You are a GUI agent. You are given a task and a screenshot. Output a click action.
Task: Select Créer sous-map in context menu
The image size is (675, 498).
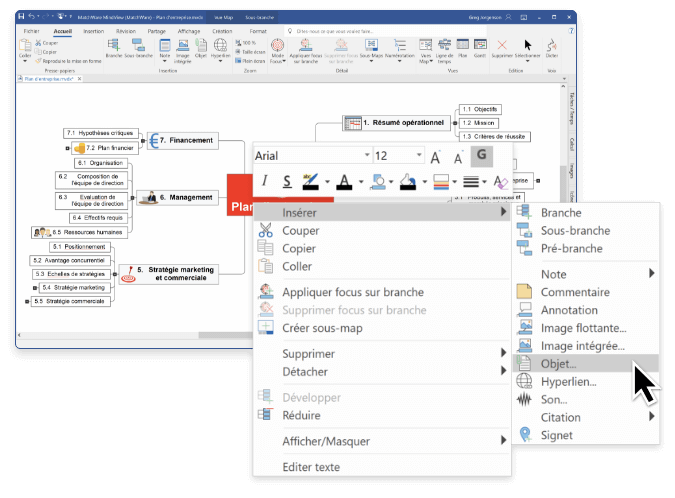(382, 328)
